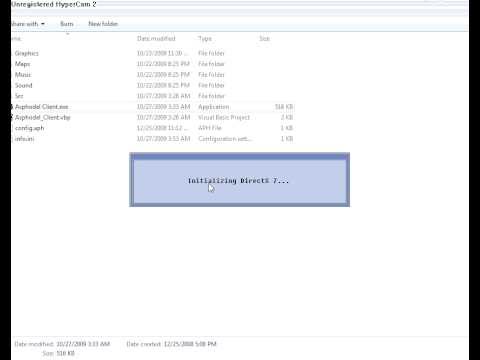This screenshot has height=360, width=480.
Task: Select the Music folder
Action: [23, 75]
